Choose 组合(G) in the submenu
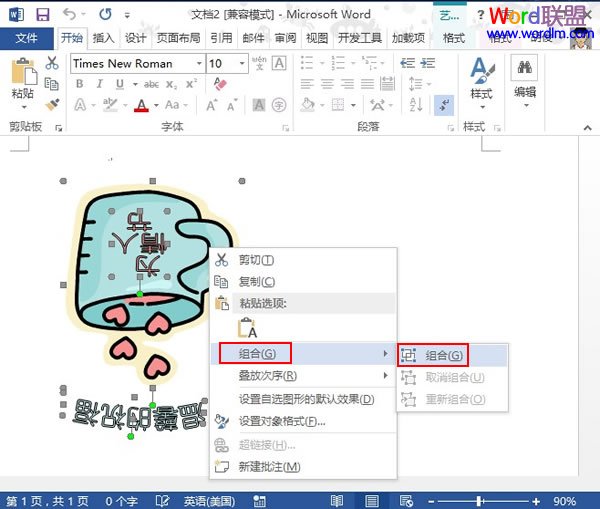 click(443, 354)
